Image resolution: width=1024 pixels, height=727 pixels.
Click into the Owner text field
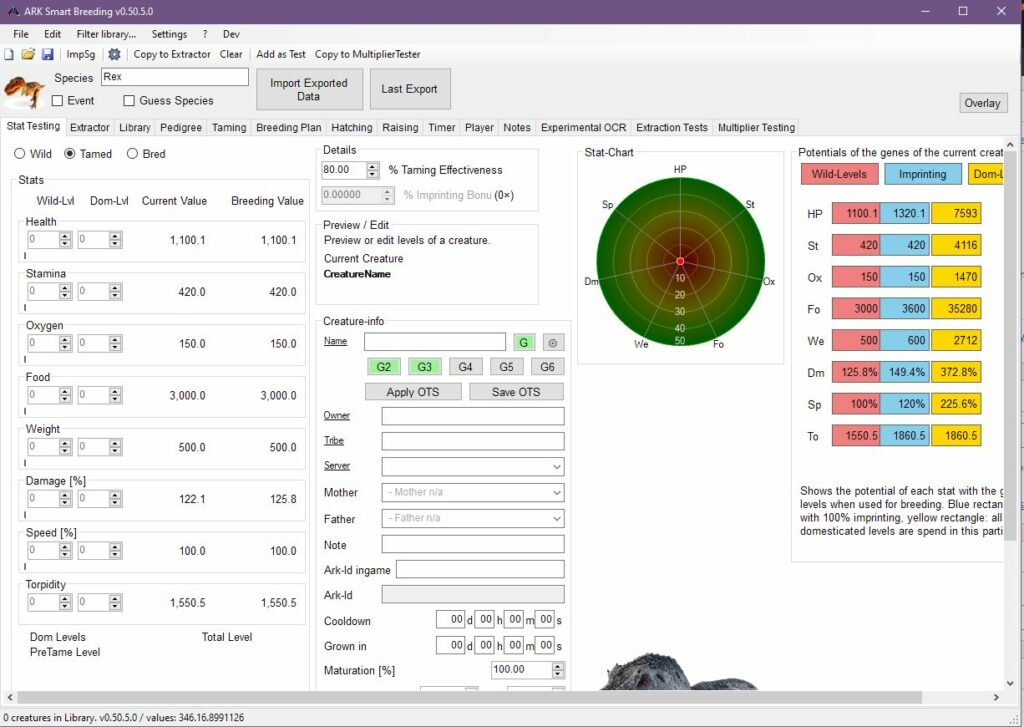[472, 416]
